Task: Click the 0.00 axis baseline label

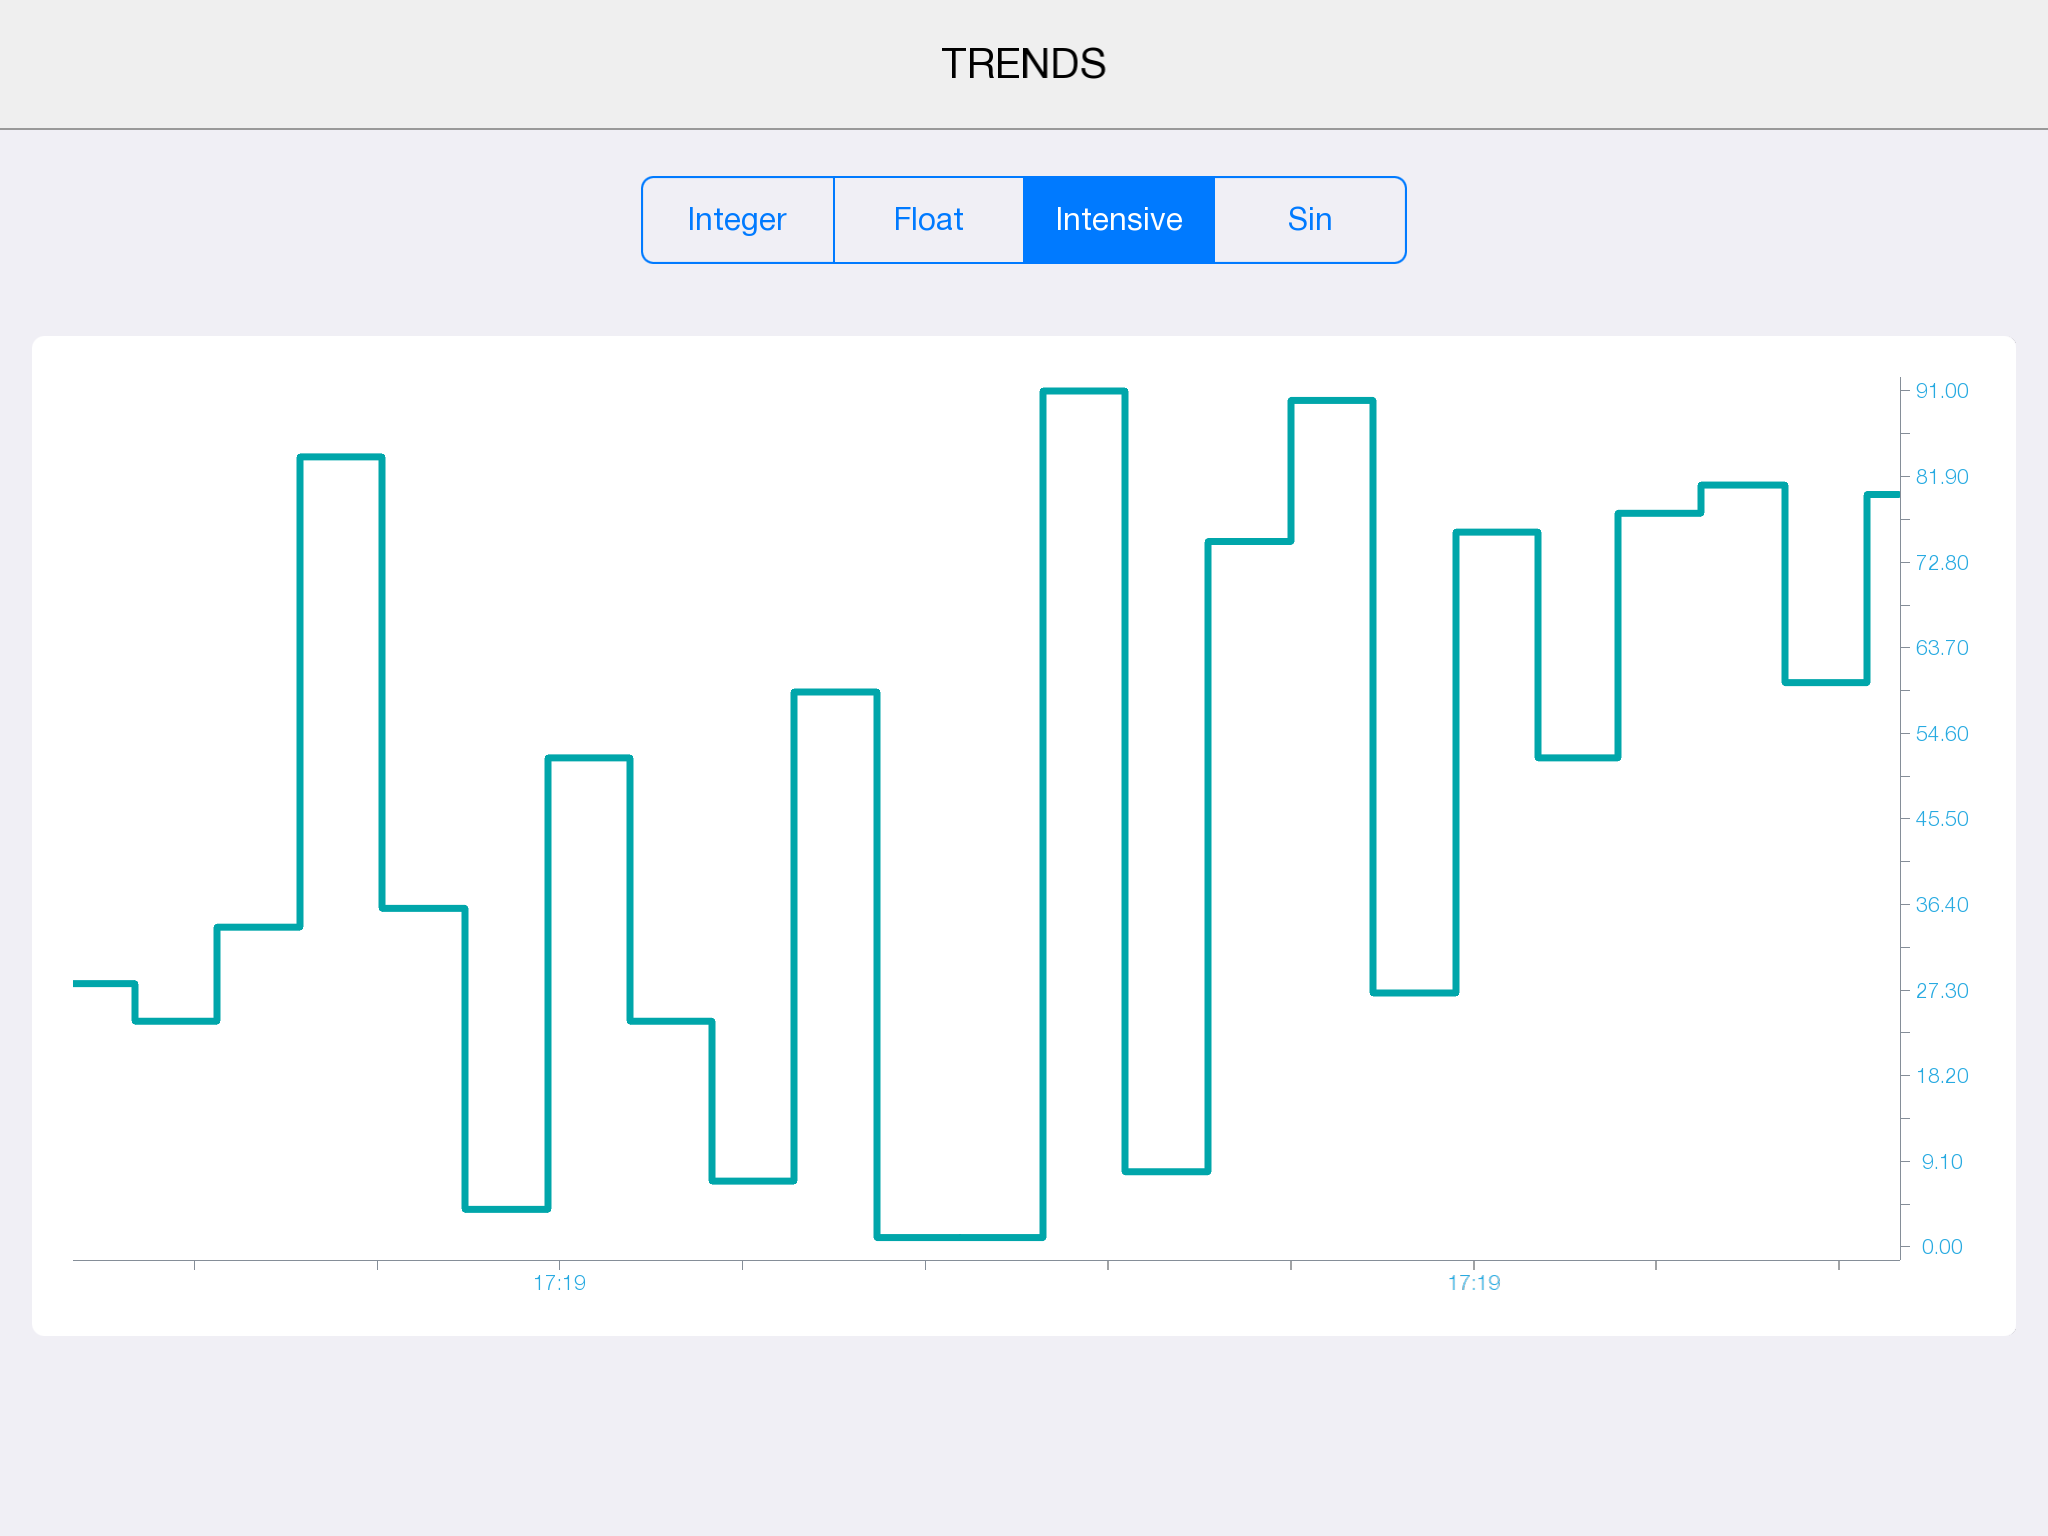Action: point(1941,1246)
